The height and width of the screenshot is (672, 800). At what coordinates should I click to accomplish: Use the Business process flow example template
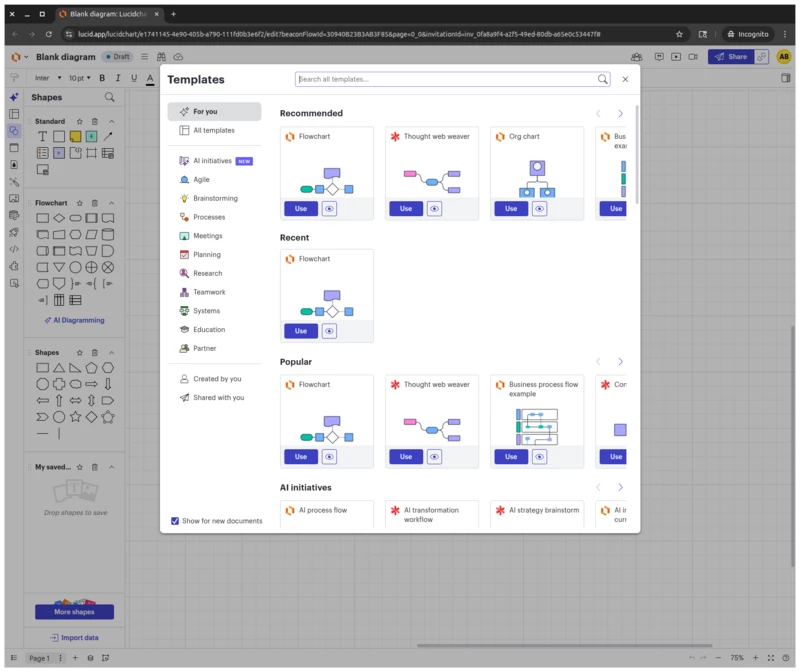click(x=511, y=457)
